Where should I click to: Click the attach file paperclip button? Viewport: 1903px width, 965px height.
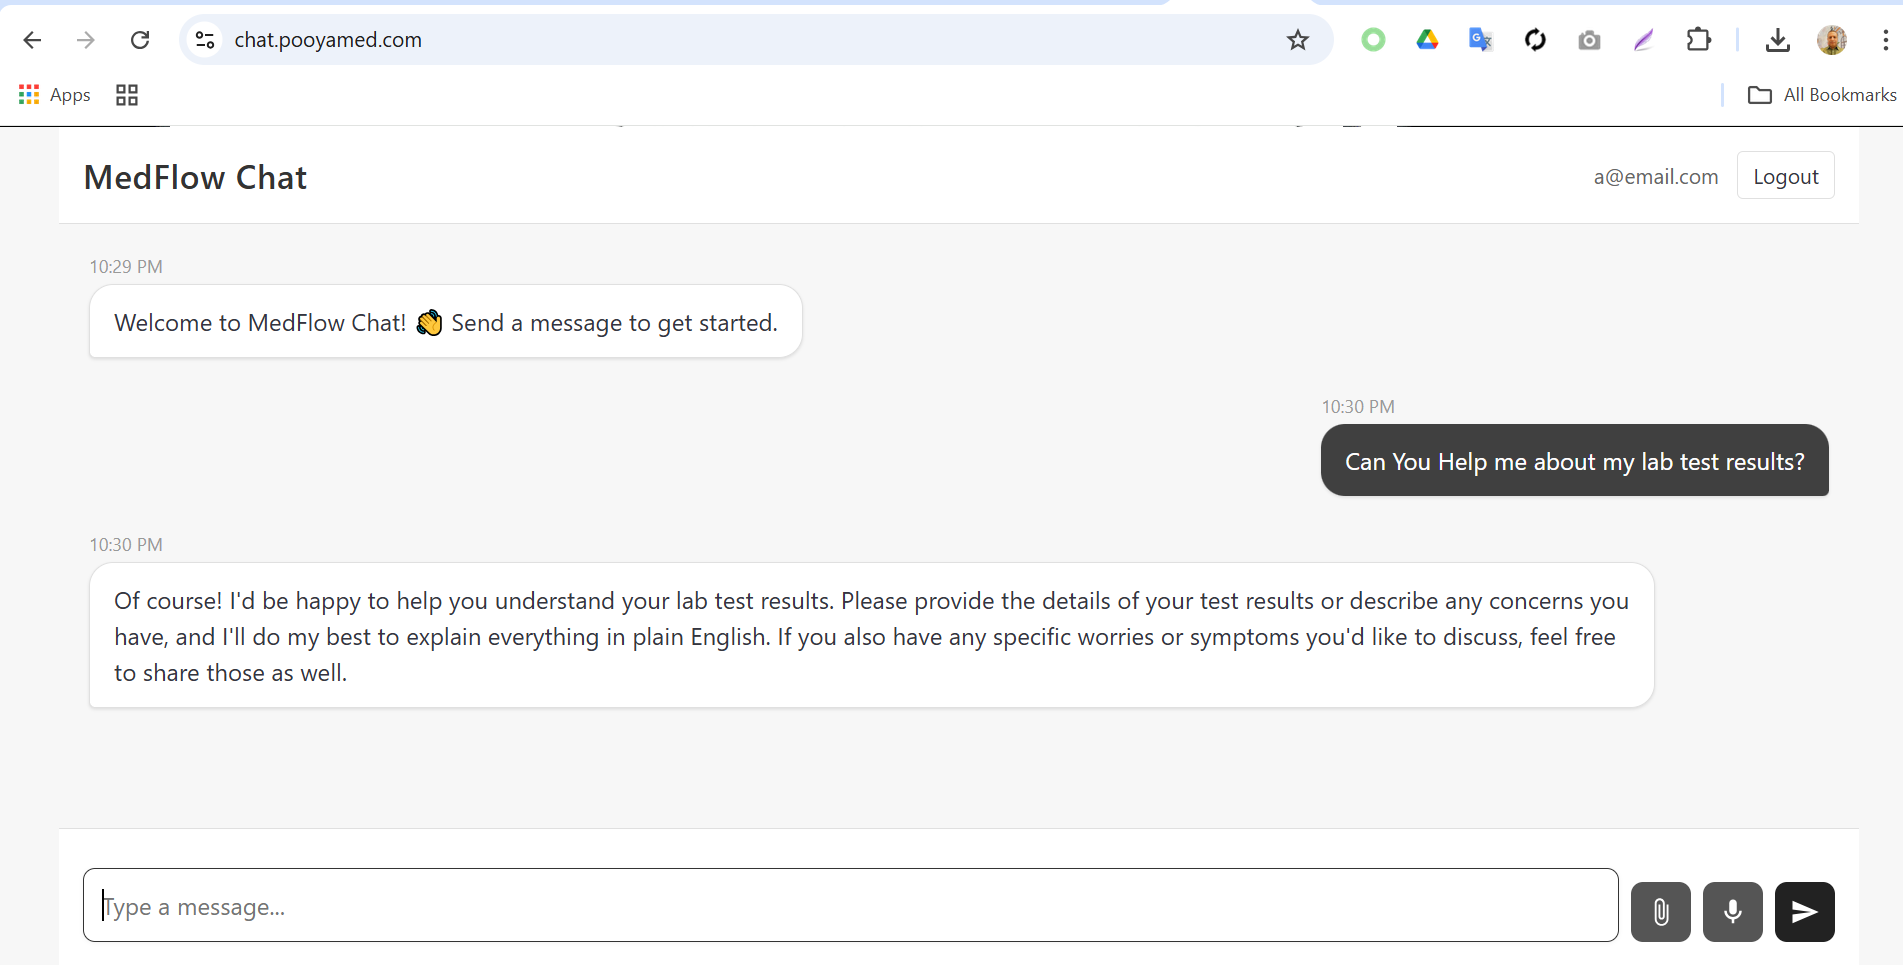point(1660,911)
